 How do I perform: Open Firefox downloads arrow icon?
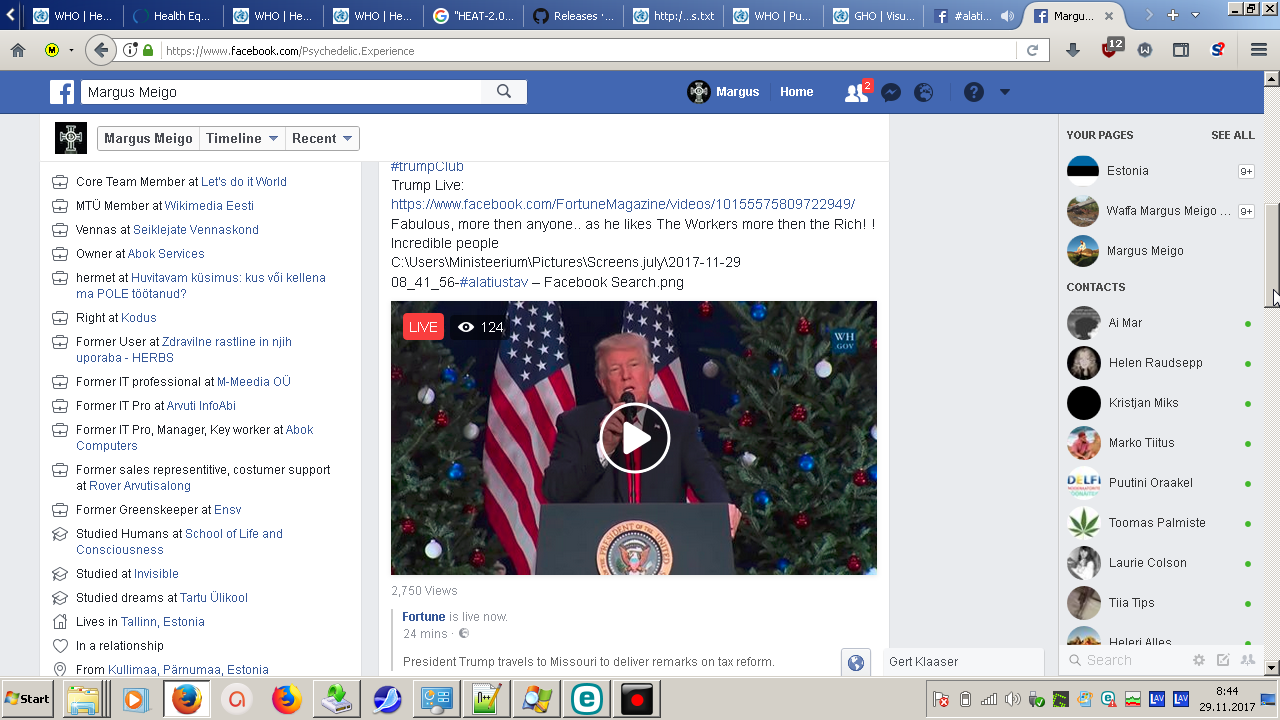(x=1073, y=50)
